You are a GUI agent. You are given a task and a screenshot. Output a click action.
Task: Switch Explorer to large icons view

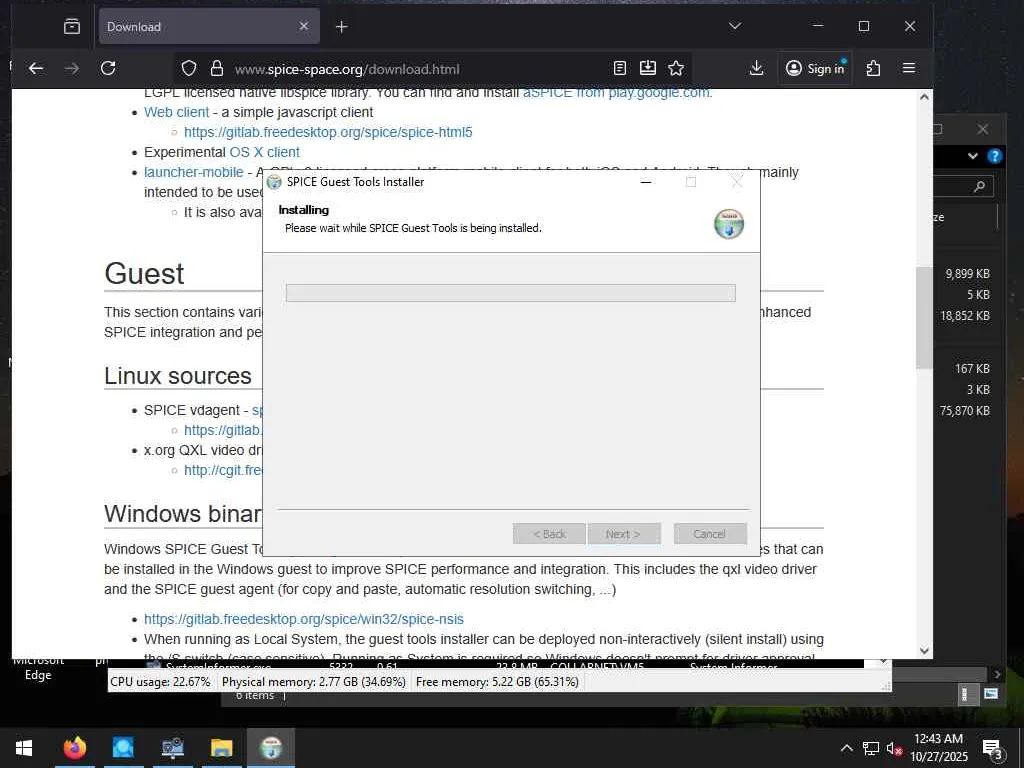[991, 694]
